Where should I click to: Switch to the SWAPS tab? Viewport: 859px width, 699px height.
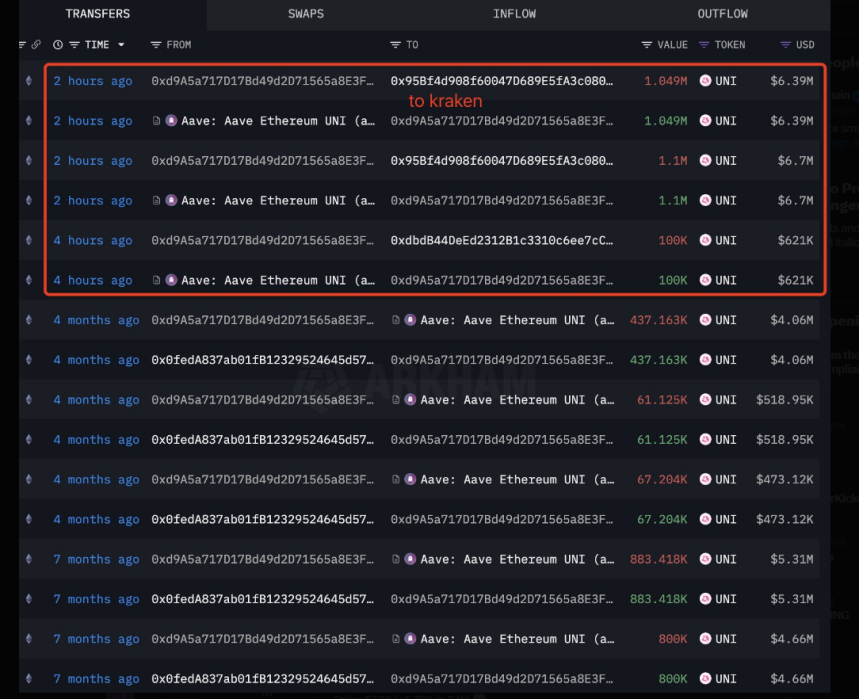click(305, 14)
